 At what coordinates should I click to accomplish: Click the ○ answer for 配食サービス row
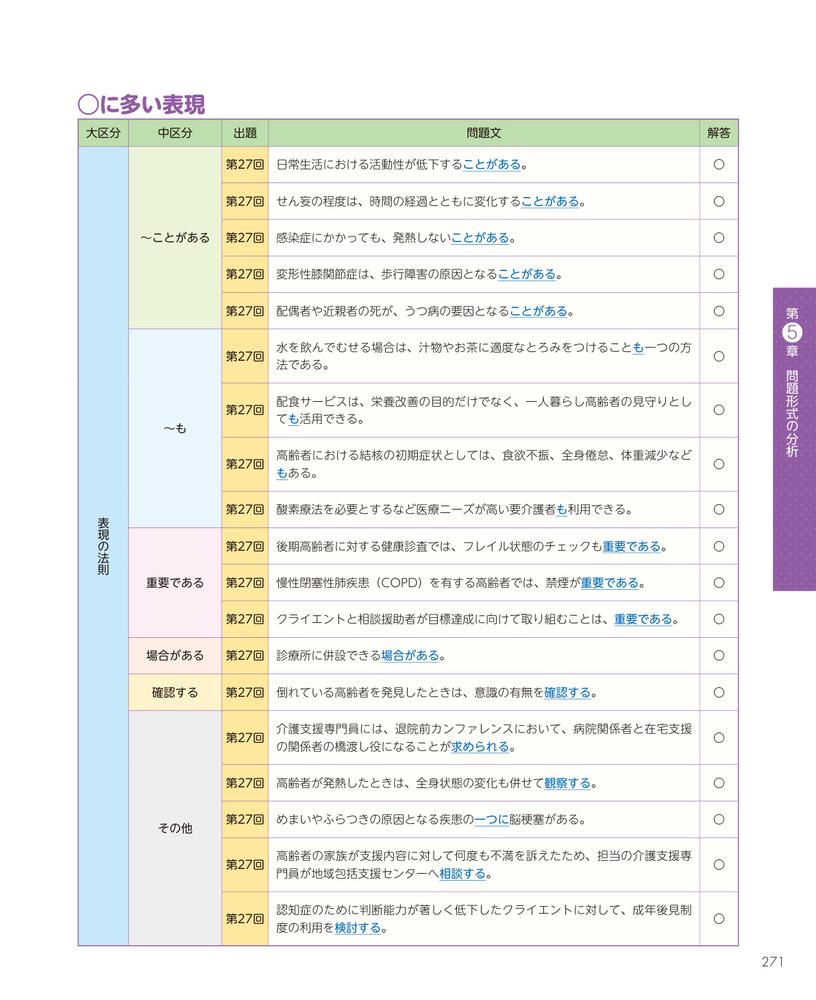(719, 410)
